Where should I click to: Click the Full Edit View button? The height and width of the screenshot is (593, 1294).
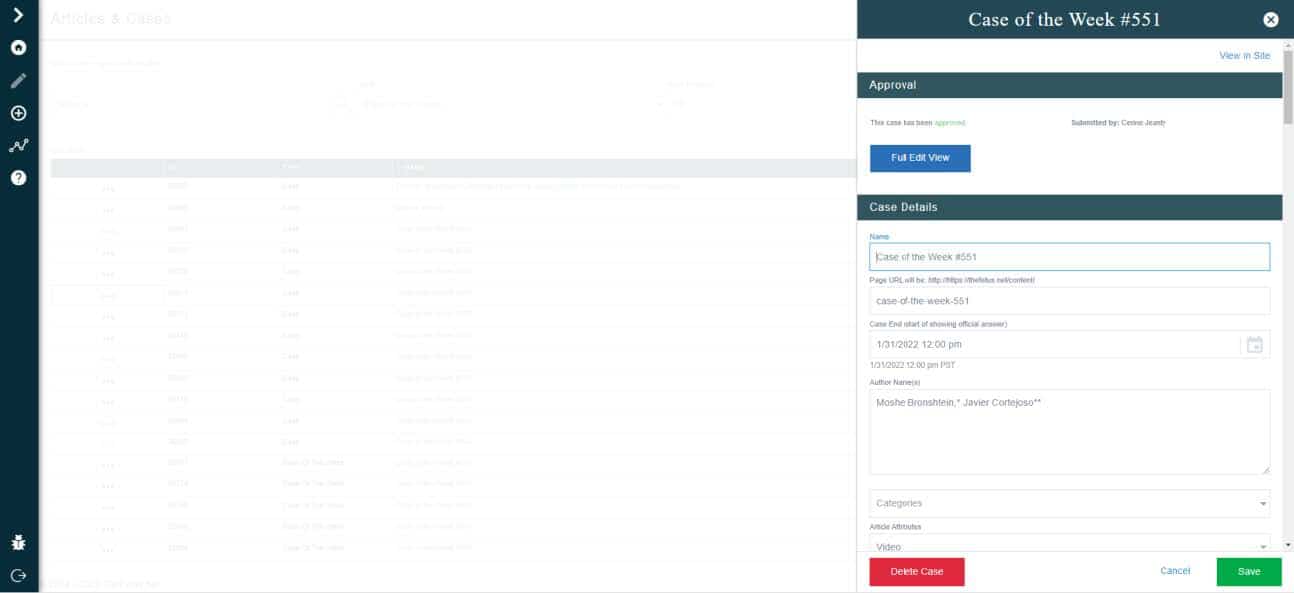point(919,158)
